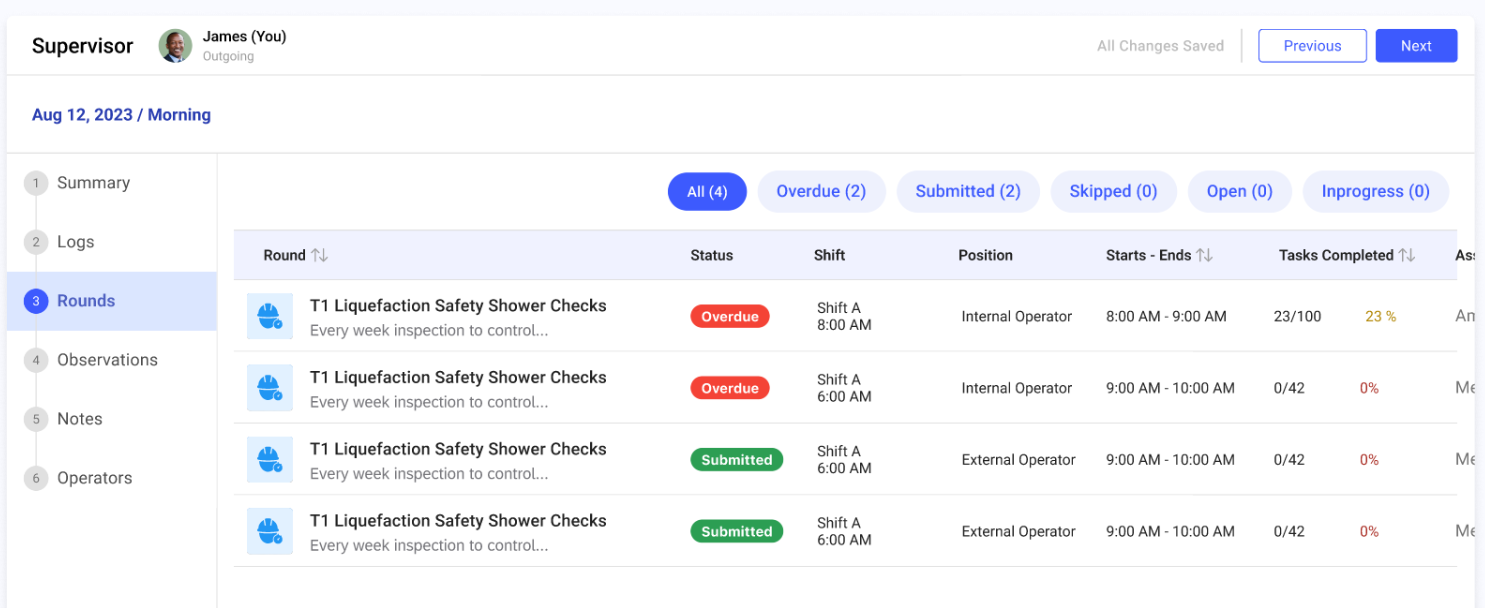Image resolution: width=1485 pixels, height=608 pixels.
Task: Select the All (4) filter chip
Action: [707, 191]
